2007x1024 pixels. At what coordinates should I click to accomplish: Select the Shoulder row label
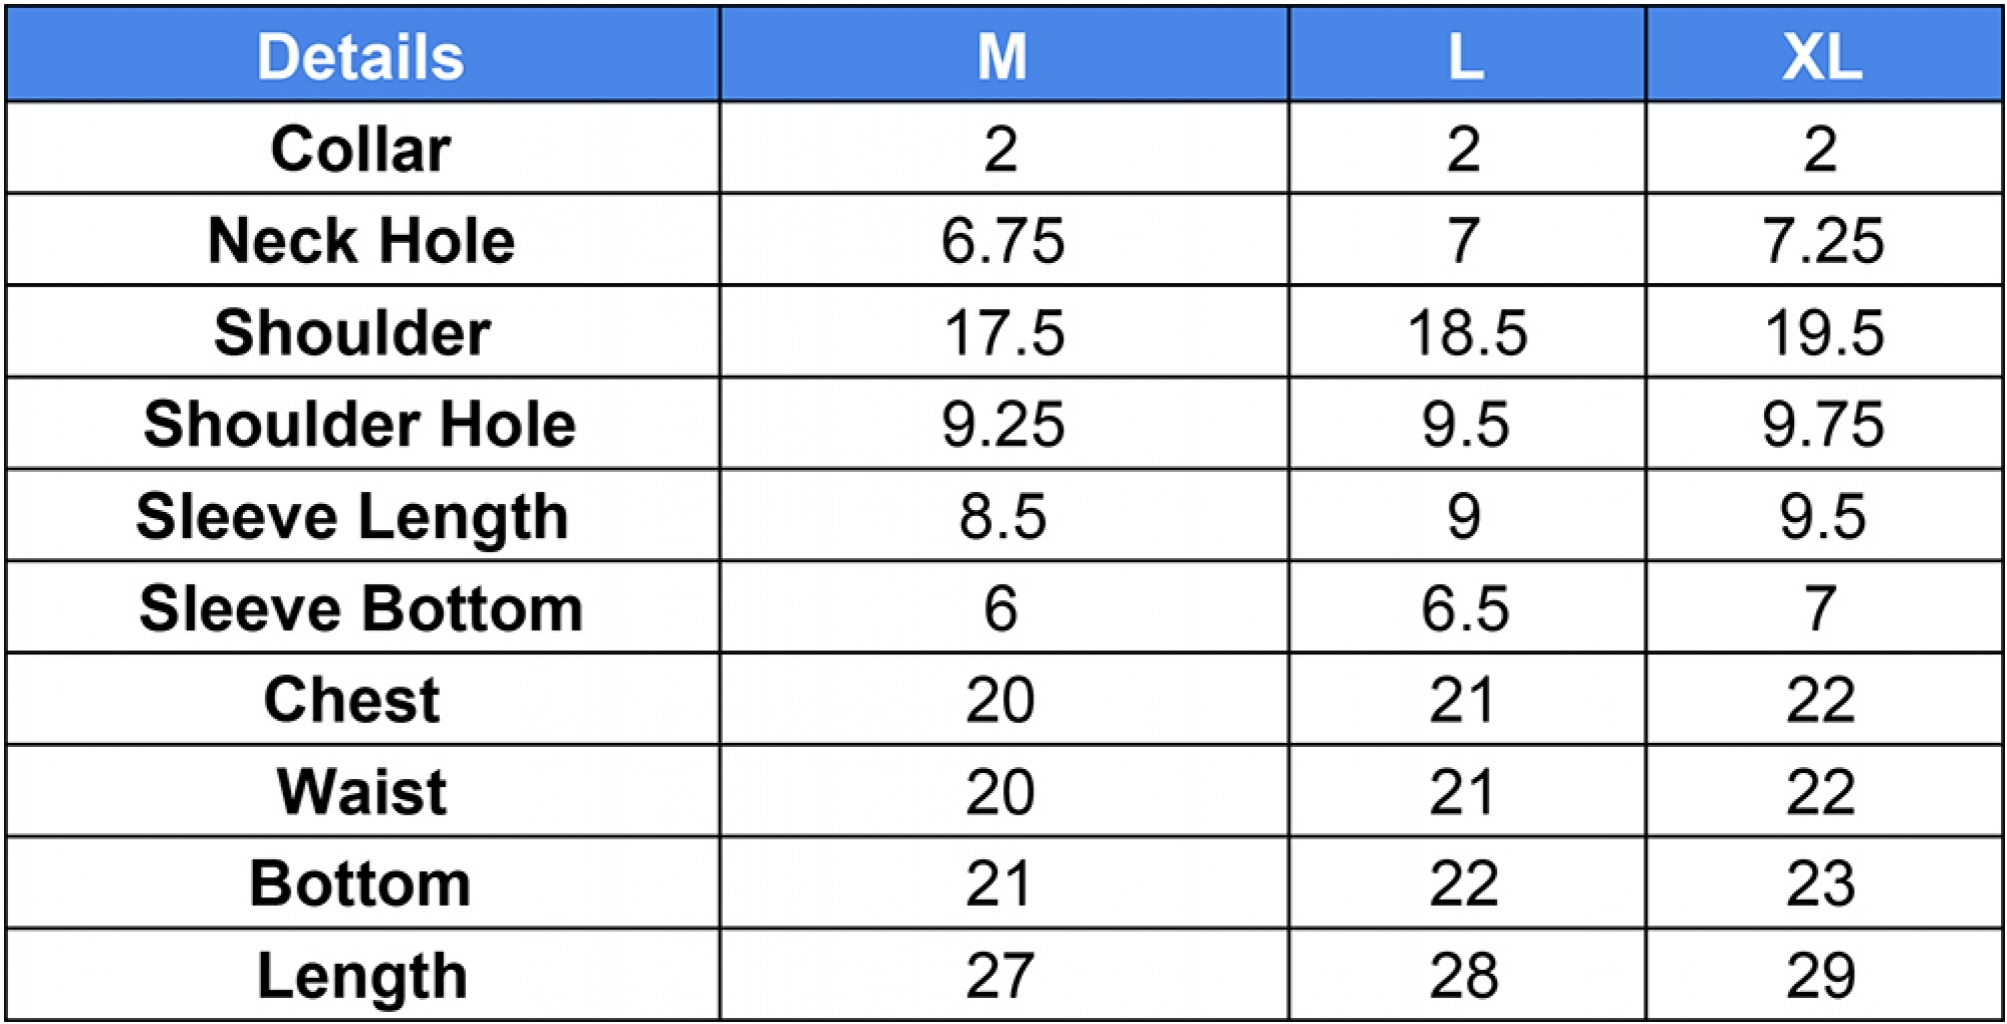352,332
